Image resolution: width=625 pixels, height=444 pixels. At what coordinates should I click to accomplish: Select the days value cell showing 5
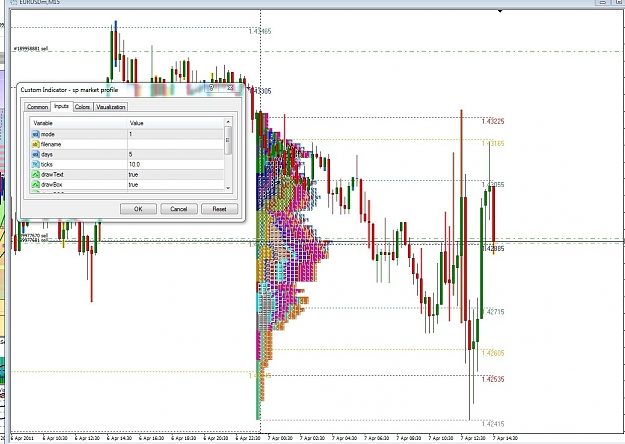175,154
